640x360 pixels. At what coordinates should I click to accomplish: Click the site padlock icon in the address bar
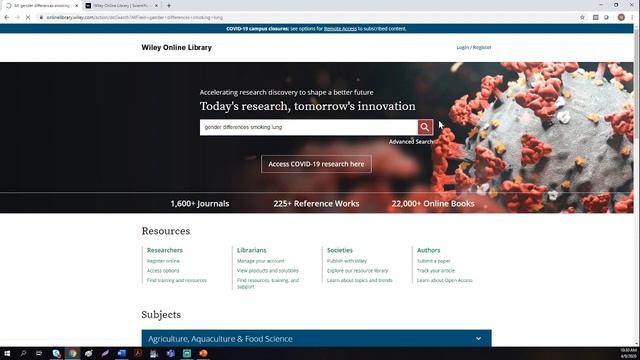(x=41, y=18)
